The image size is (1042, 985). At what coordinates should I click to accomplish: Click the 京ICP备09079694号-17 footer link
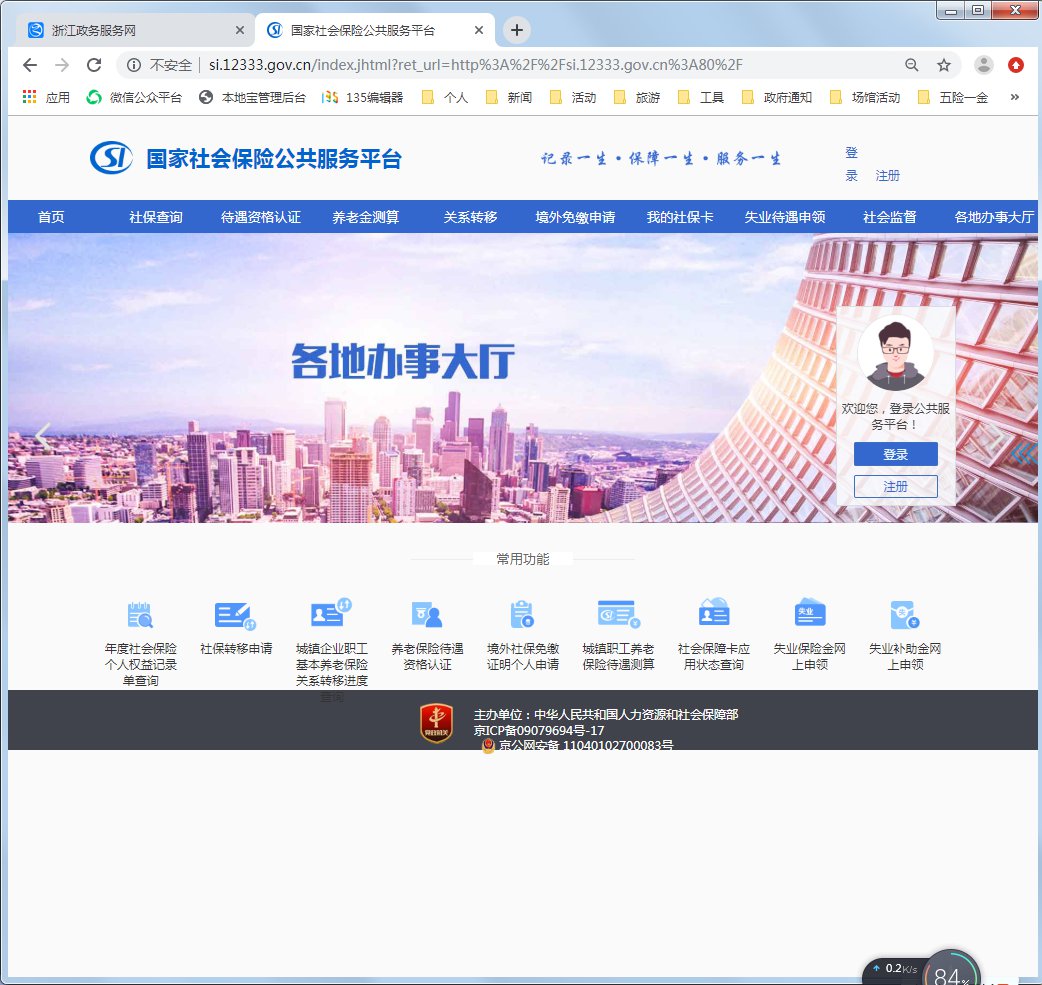[539, 730]
